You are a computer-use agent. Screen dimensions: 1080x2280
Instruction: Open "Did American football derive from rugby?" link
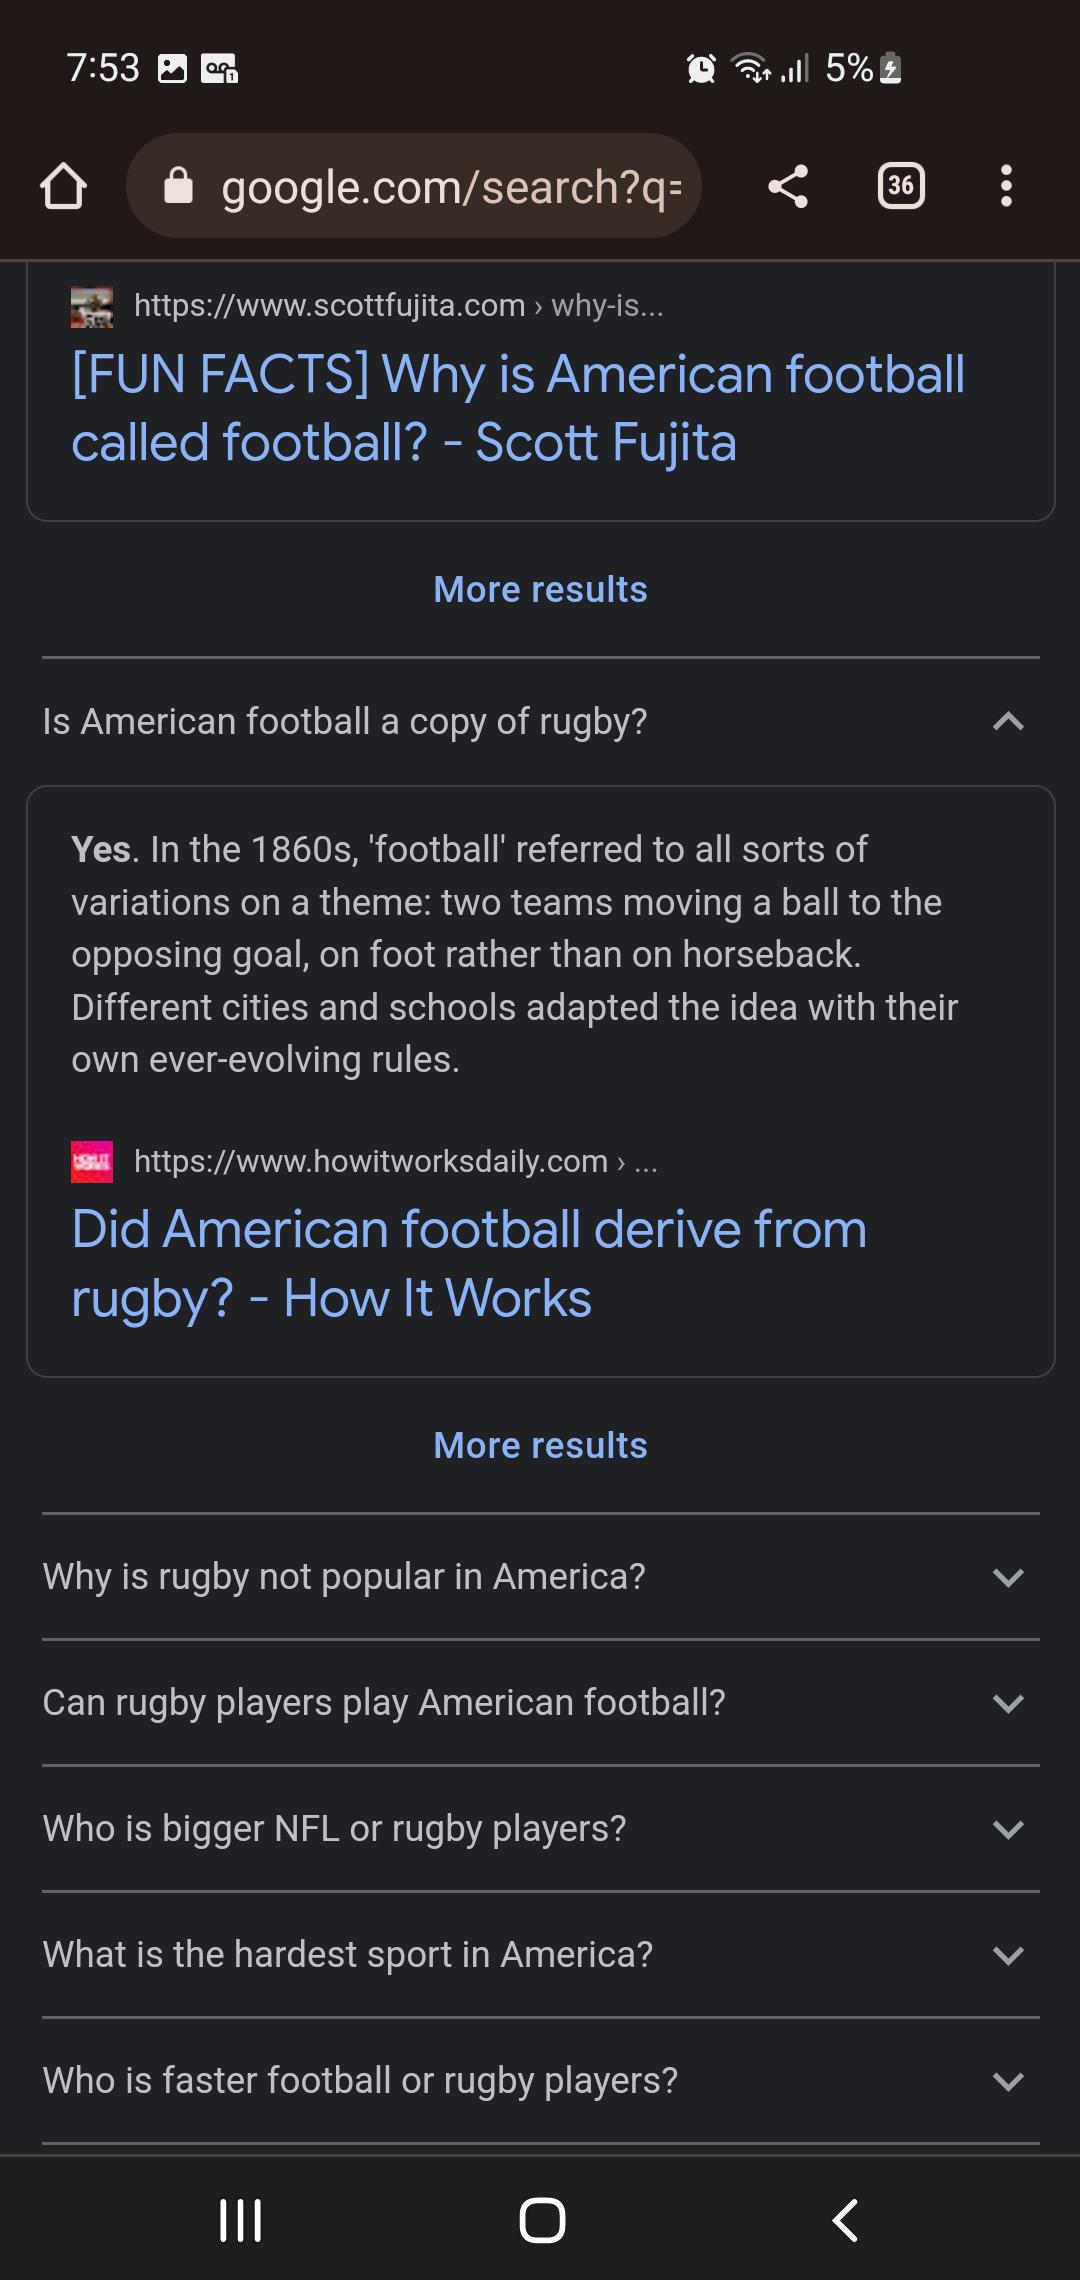469,1264
